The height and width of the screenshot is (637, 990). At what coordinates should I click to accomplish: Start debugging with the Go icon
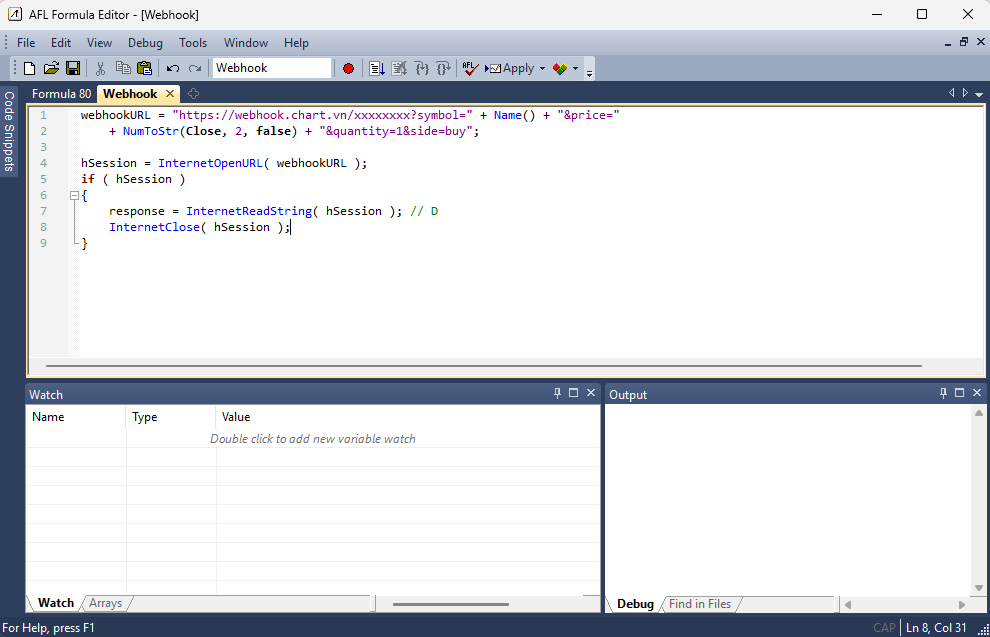(x=377, y=68)
